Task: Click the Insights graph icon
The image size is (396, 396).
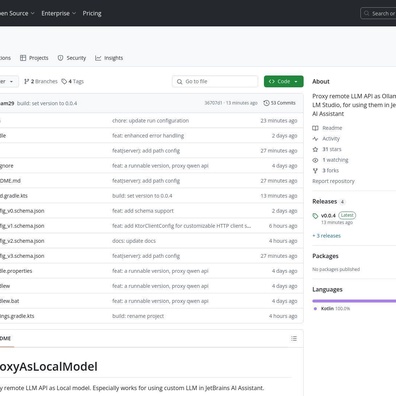Action: (98, 58)
